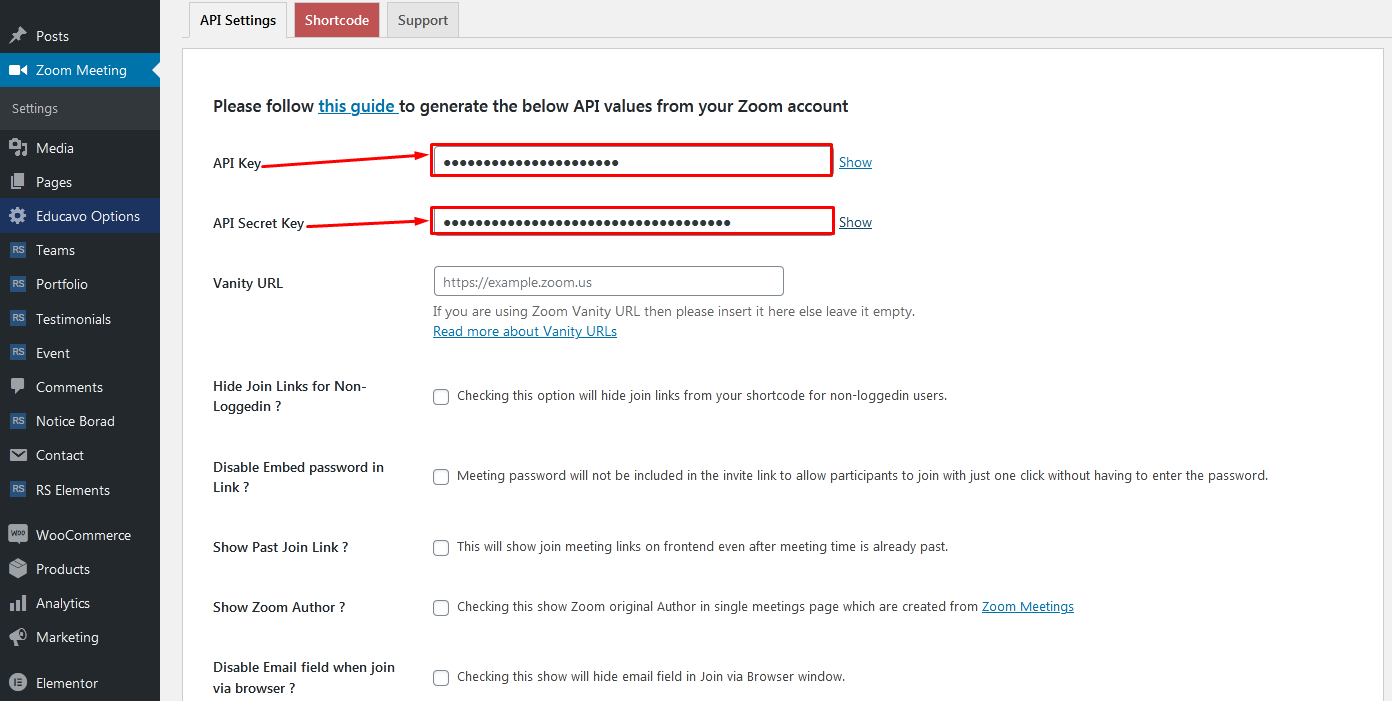Go to Products in the sidebar
The image size is (1392, 701).
80,569
